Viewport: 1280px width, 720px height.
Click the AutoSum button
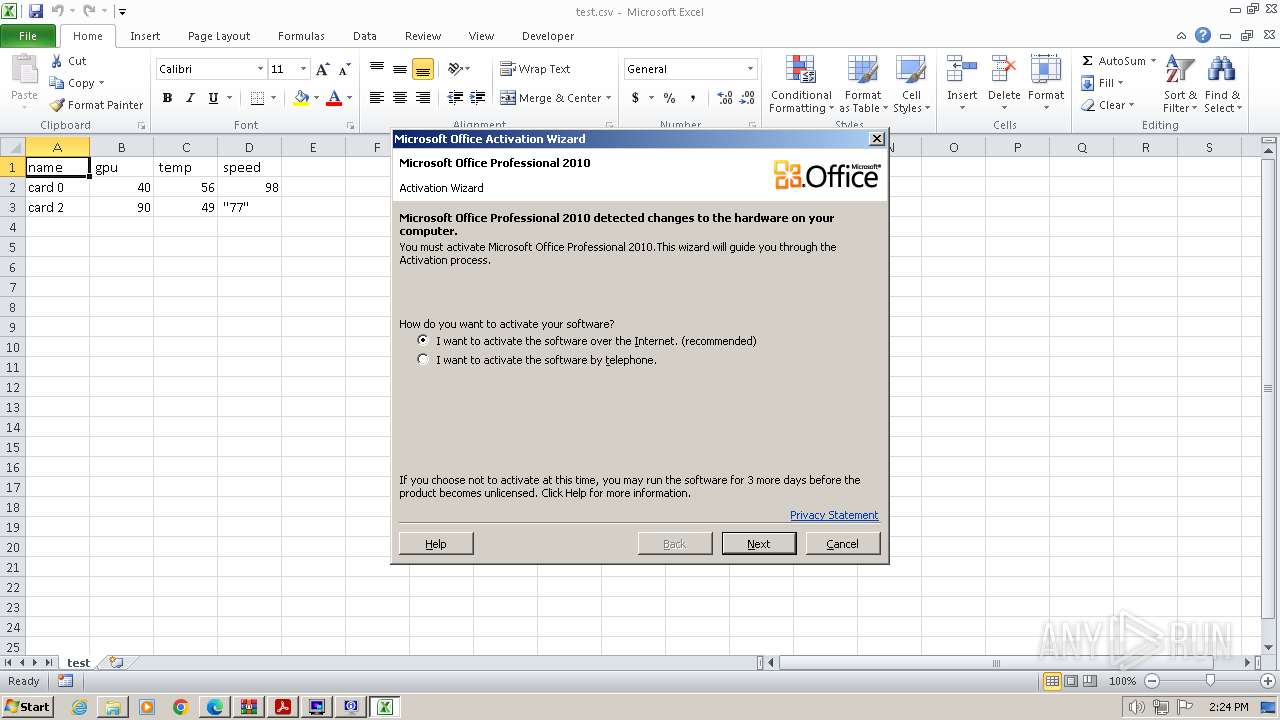[x=1113, y=61]
